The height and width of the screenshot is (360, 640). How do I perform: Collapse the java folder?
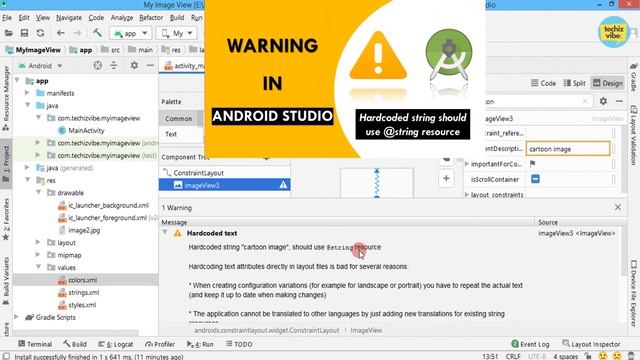(x=28, y=105)
